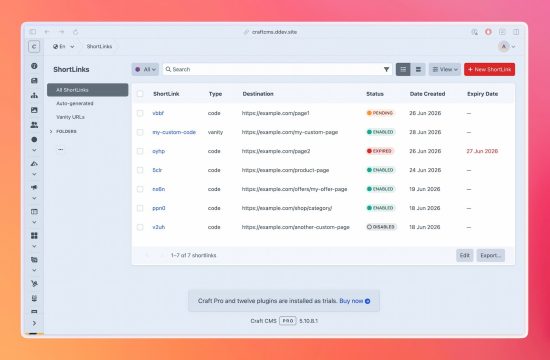Expand the chevron below the warning triangle icon
Screen dimensions: 550x360
pos(34,174)
